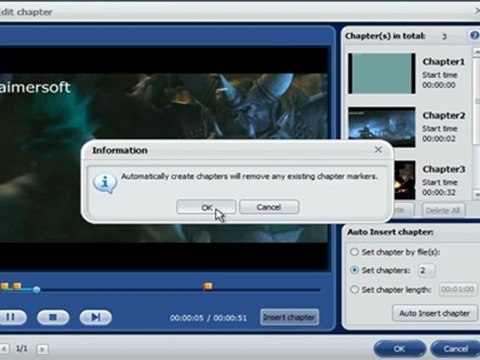Select Set chapter by file(s) option

[354, 252]
